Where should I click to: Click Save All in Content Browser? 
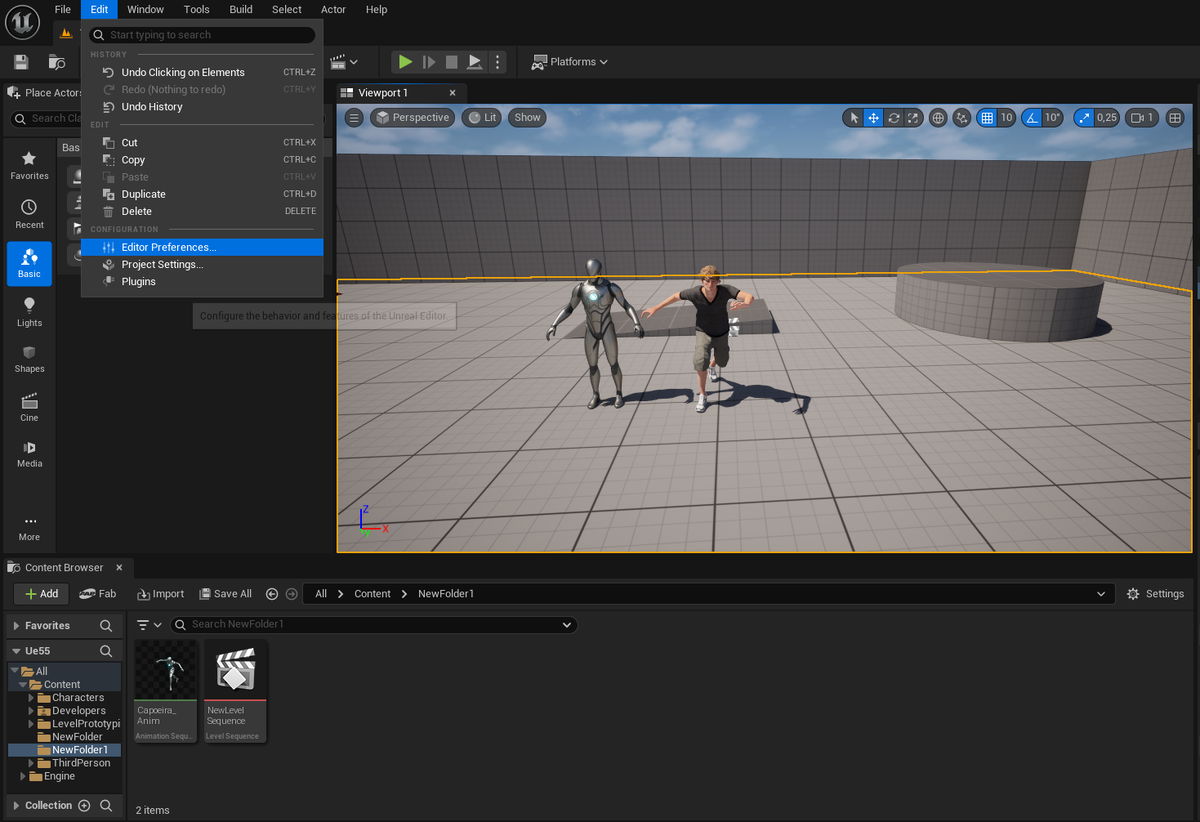[x=225, y=594]
